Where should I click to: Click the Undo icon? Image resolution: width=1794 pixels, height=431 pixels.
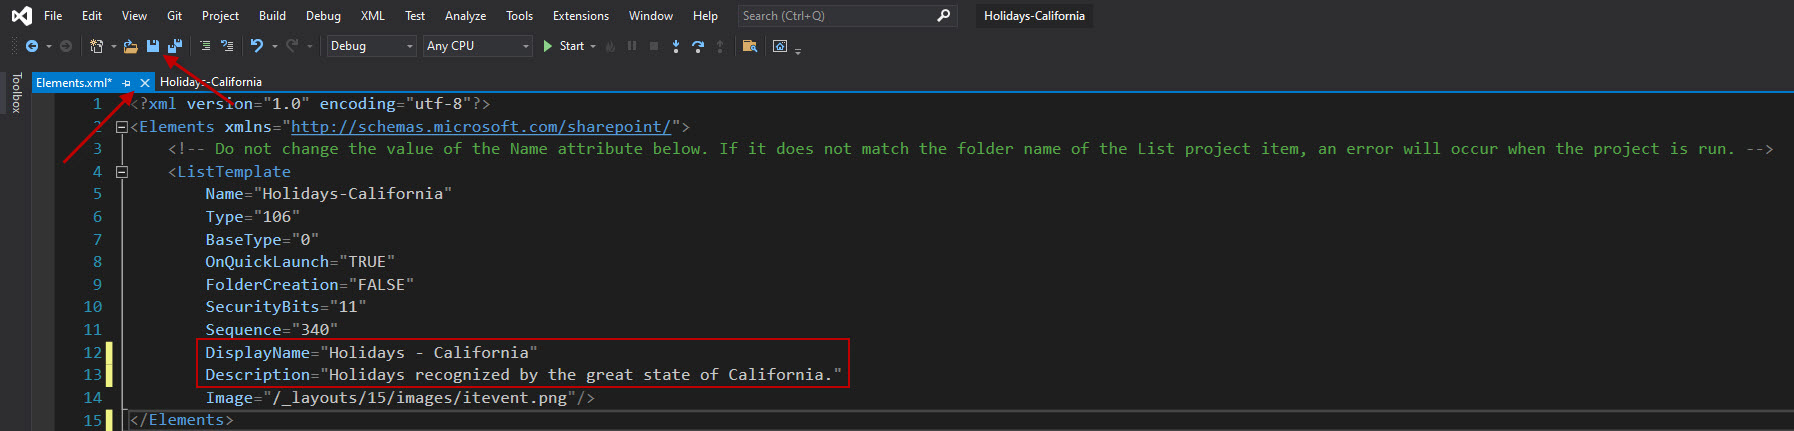click(257, 46)
